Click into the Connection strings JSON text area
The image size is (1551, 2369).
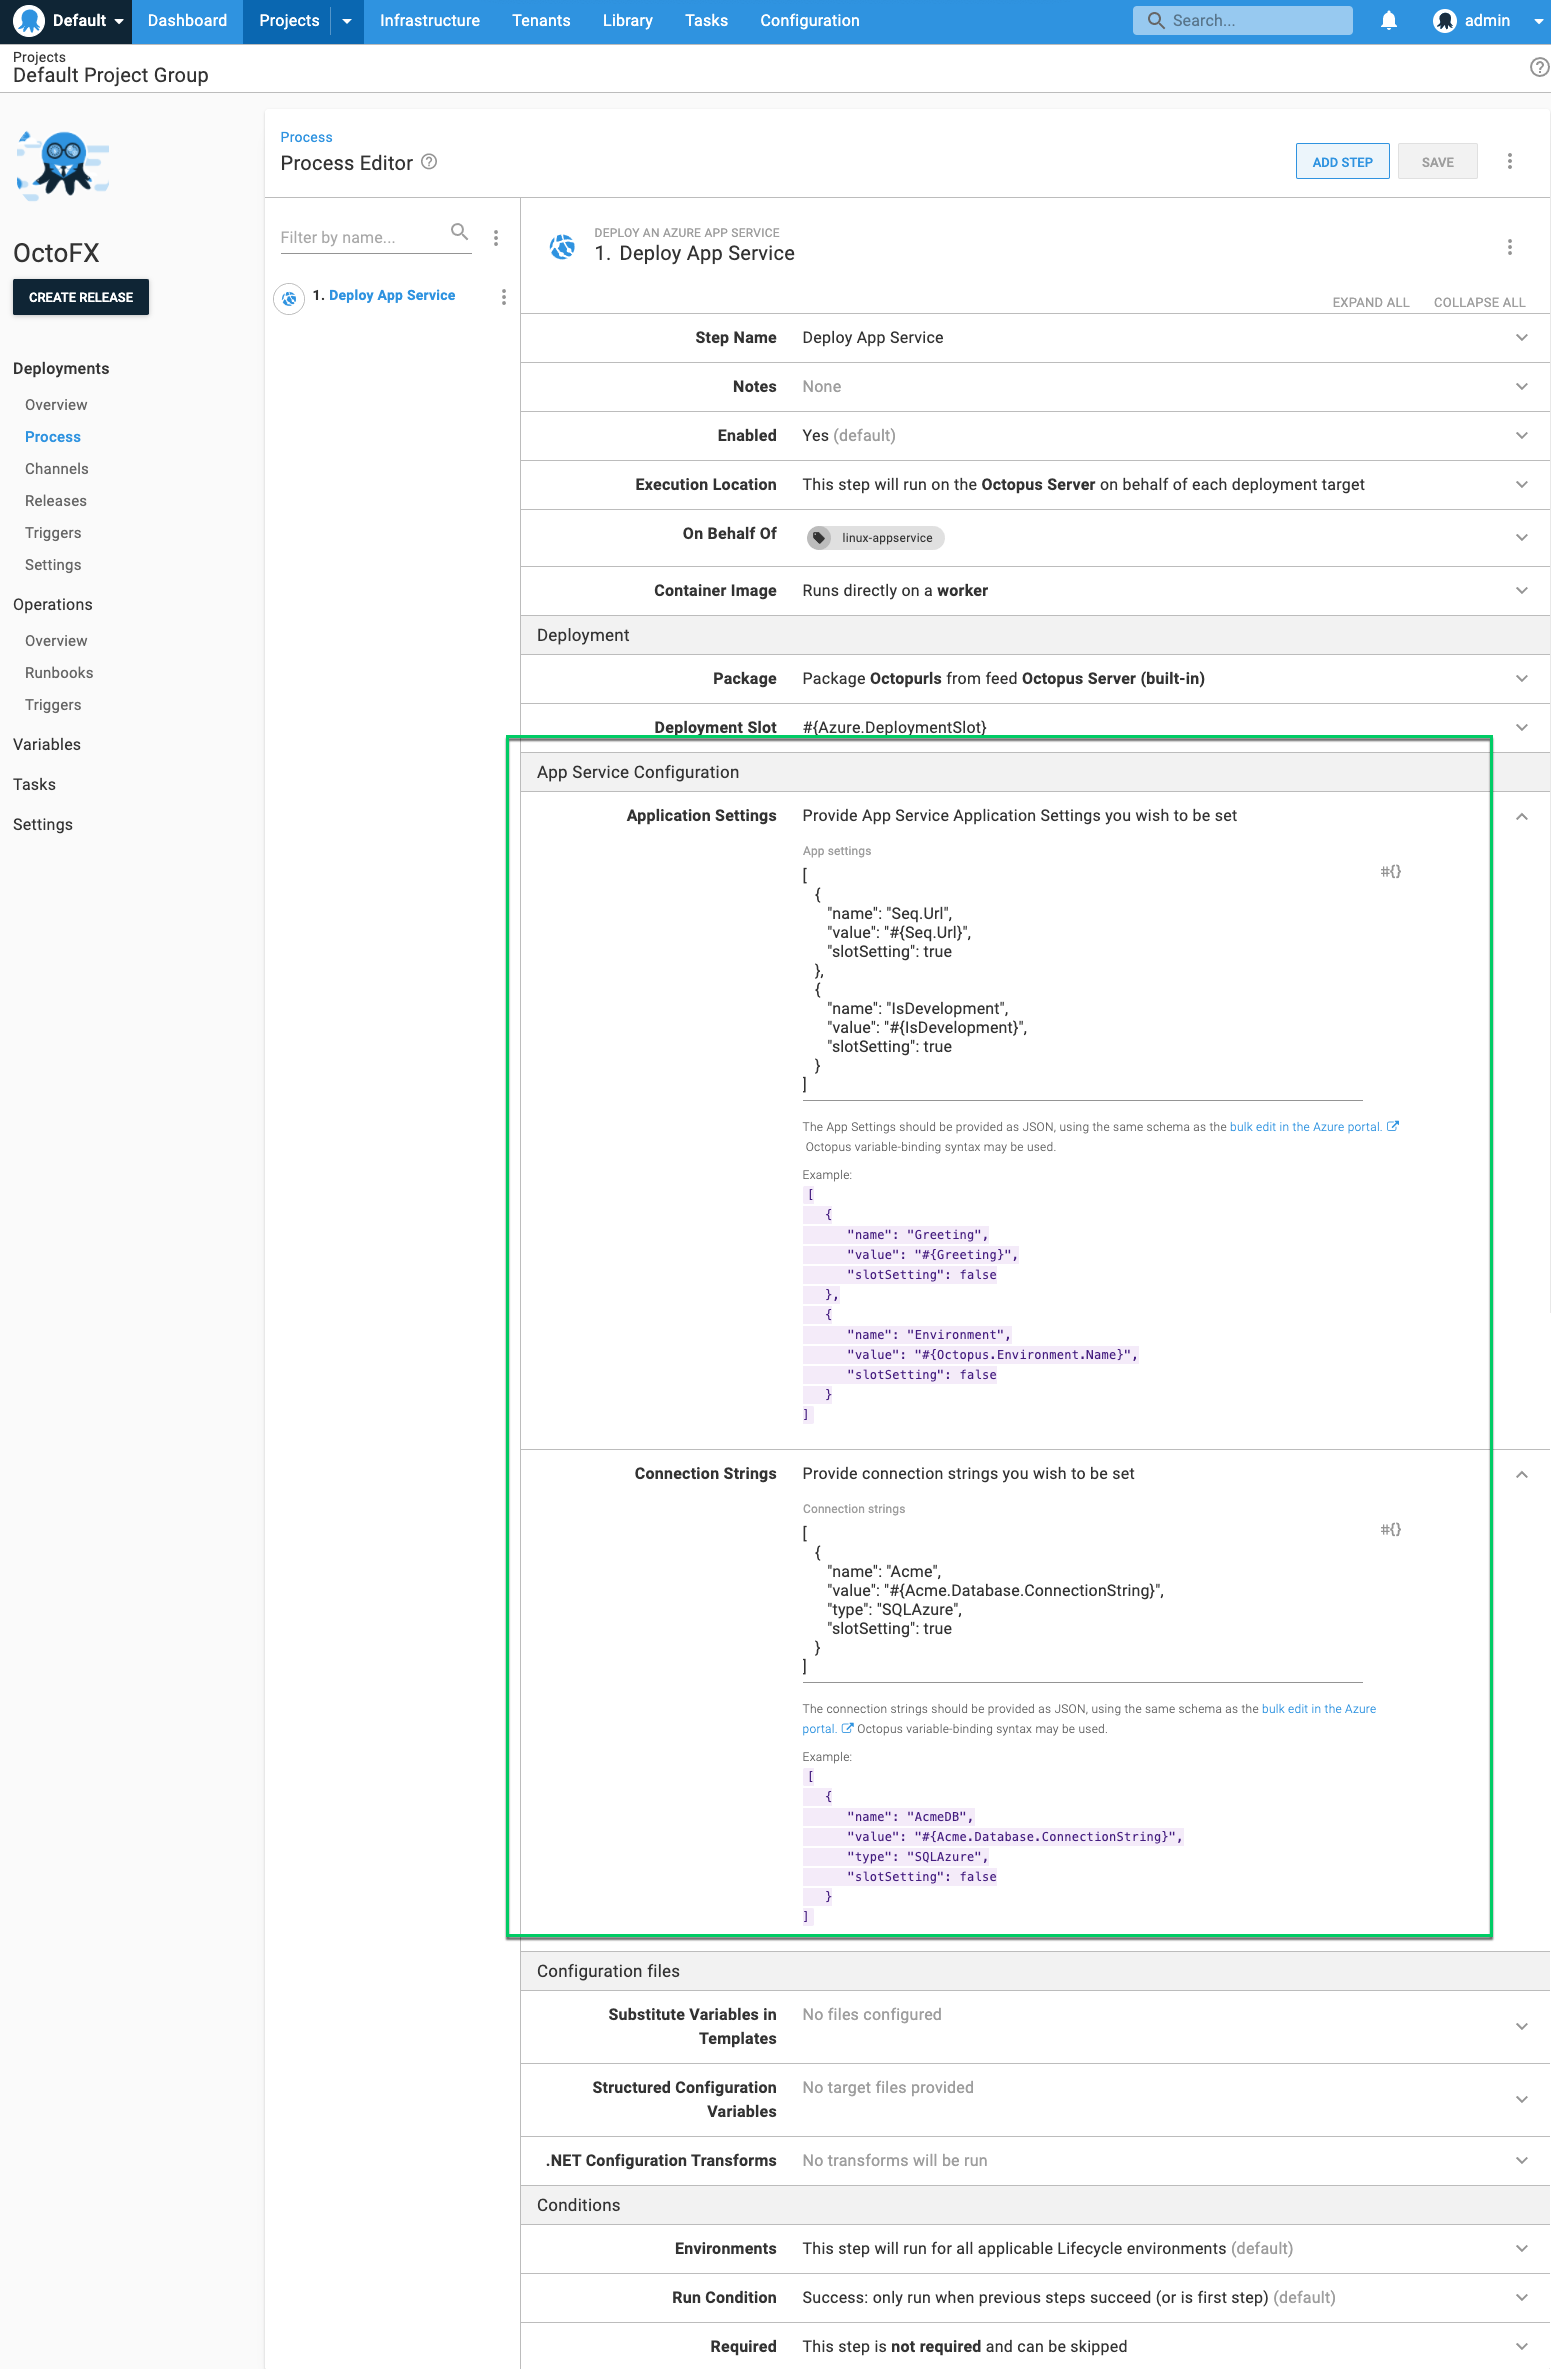(x=1082, y=1600)
